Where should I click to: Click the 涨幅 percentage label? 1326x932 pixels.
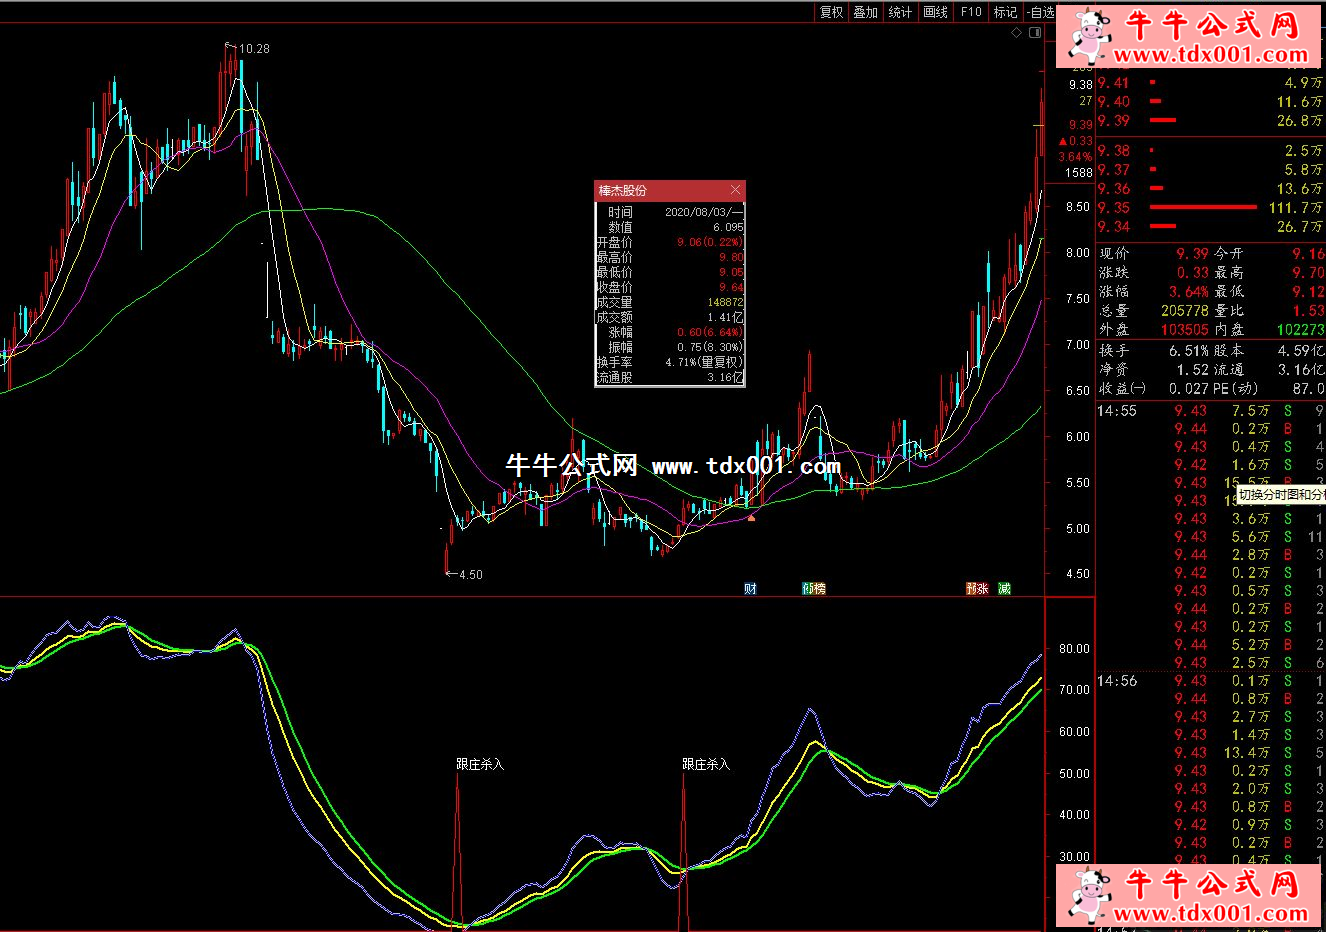coord(1114,292)
